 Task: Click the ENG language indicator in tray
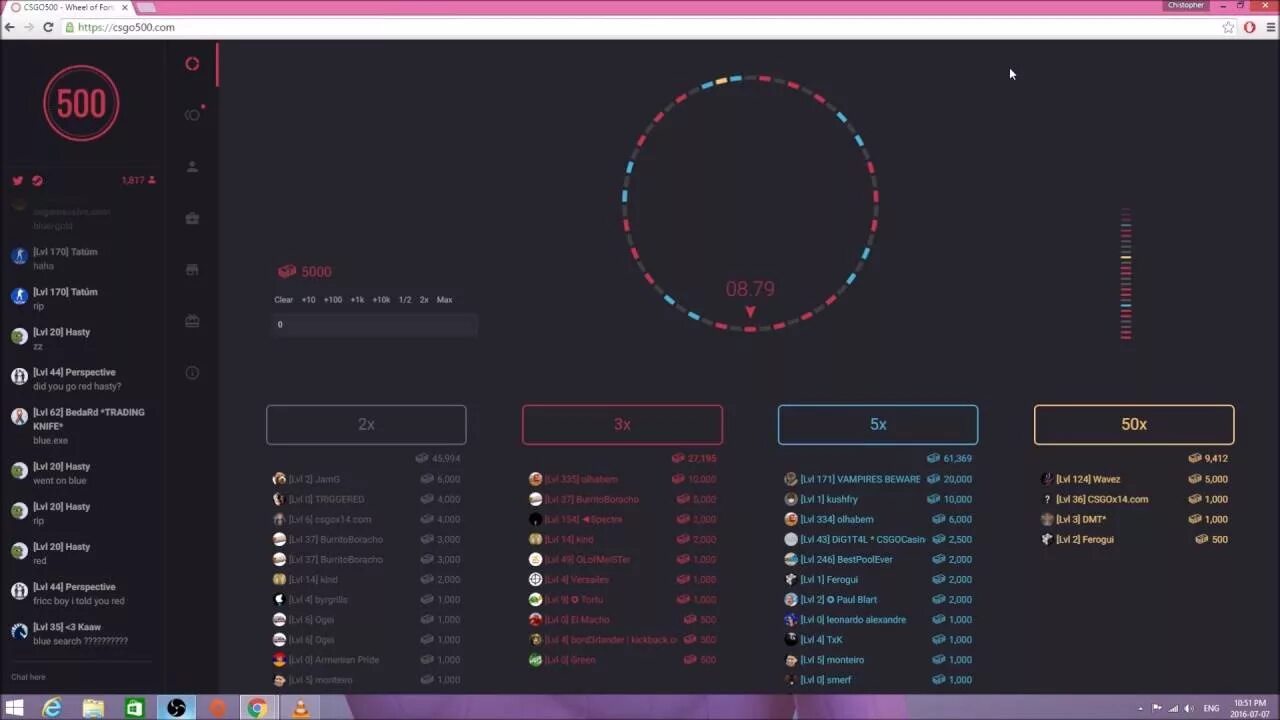1211,708
